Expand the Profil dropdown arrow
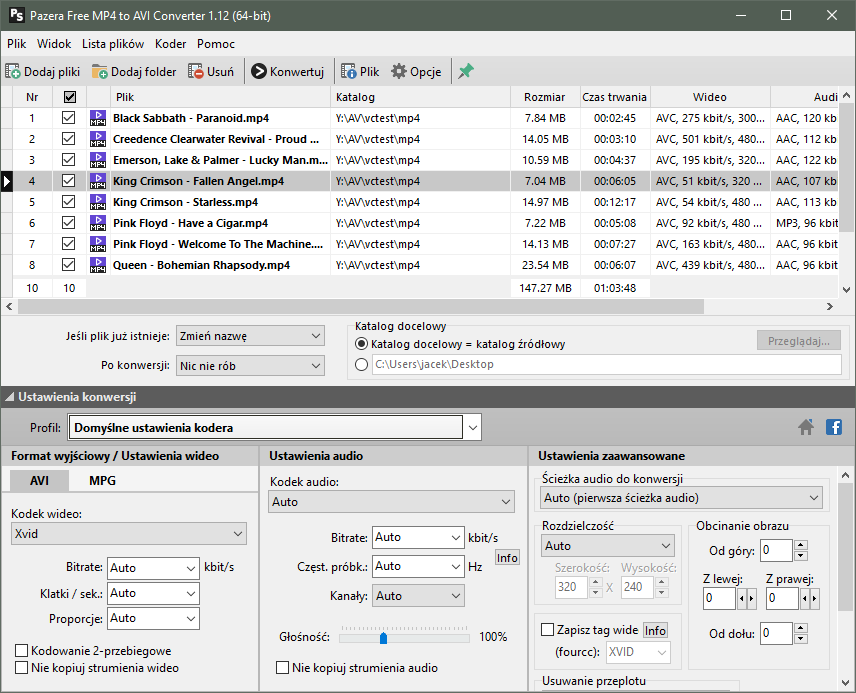Screen dimensions: 856x693 (473, 428)
